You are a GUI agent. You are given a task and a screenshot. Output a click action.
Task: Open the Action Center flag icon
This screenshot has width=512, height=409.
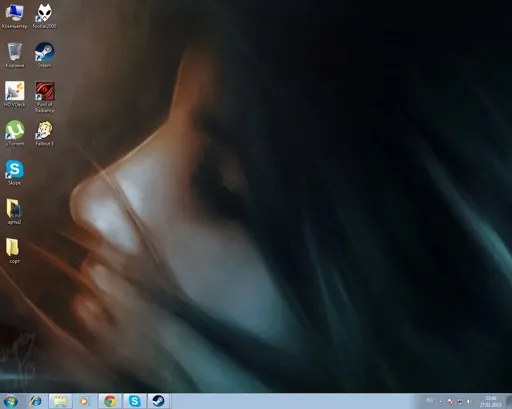coord(450,402)
